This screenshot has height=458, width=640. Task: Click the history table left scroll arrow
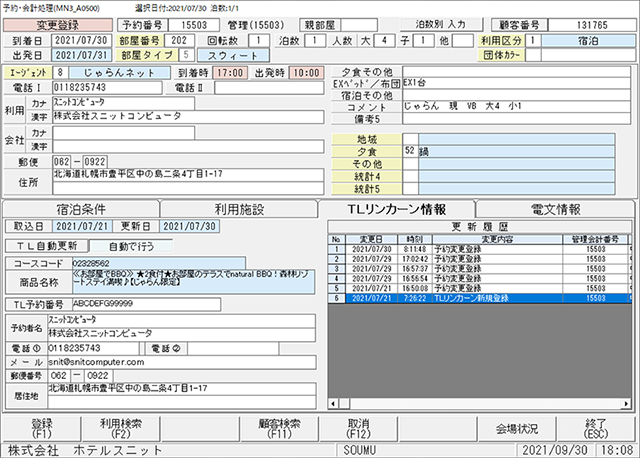tap(333, 404)
